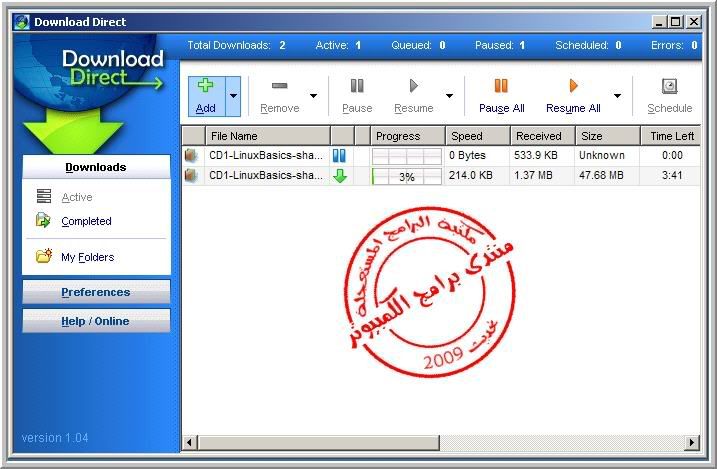Sort by the Progress column header
The image size is (717, 469).
click(x=408, y=136)
